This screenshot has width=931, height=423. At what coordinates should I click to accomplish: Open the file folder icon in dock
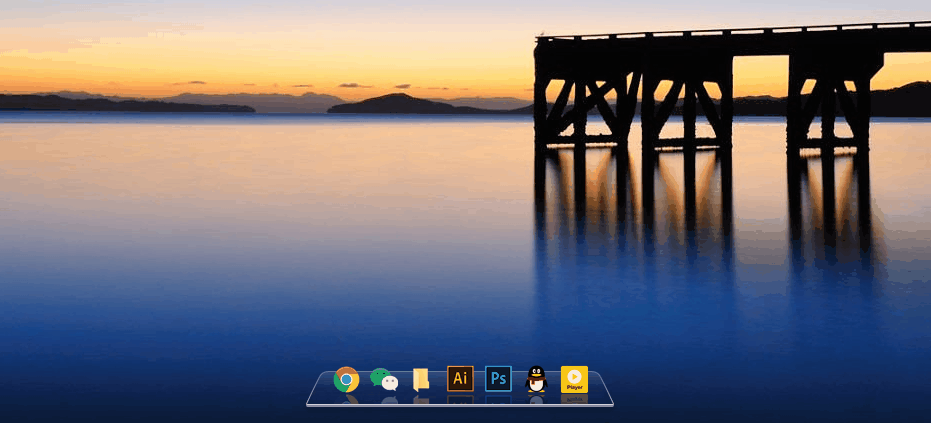click(x=421, y=380)
